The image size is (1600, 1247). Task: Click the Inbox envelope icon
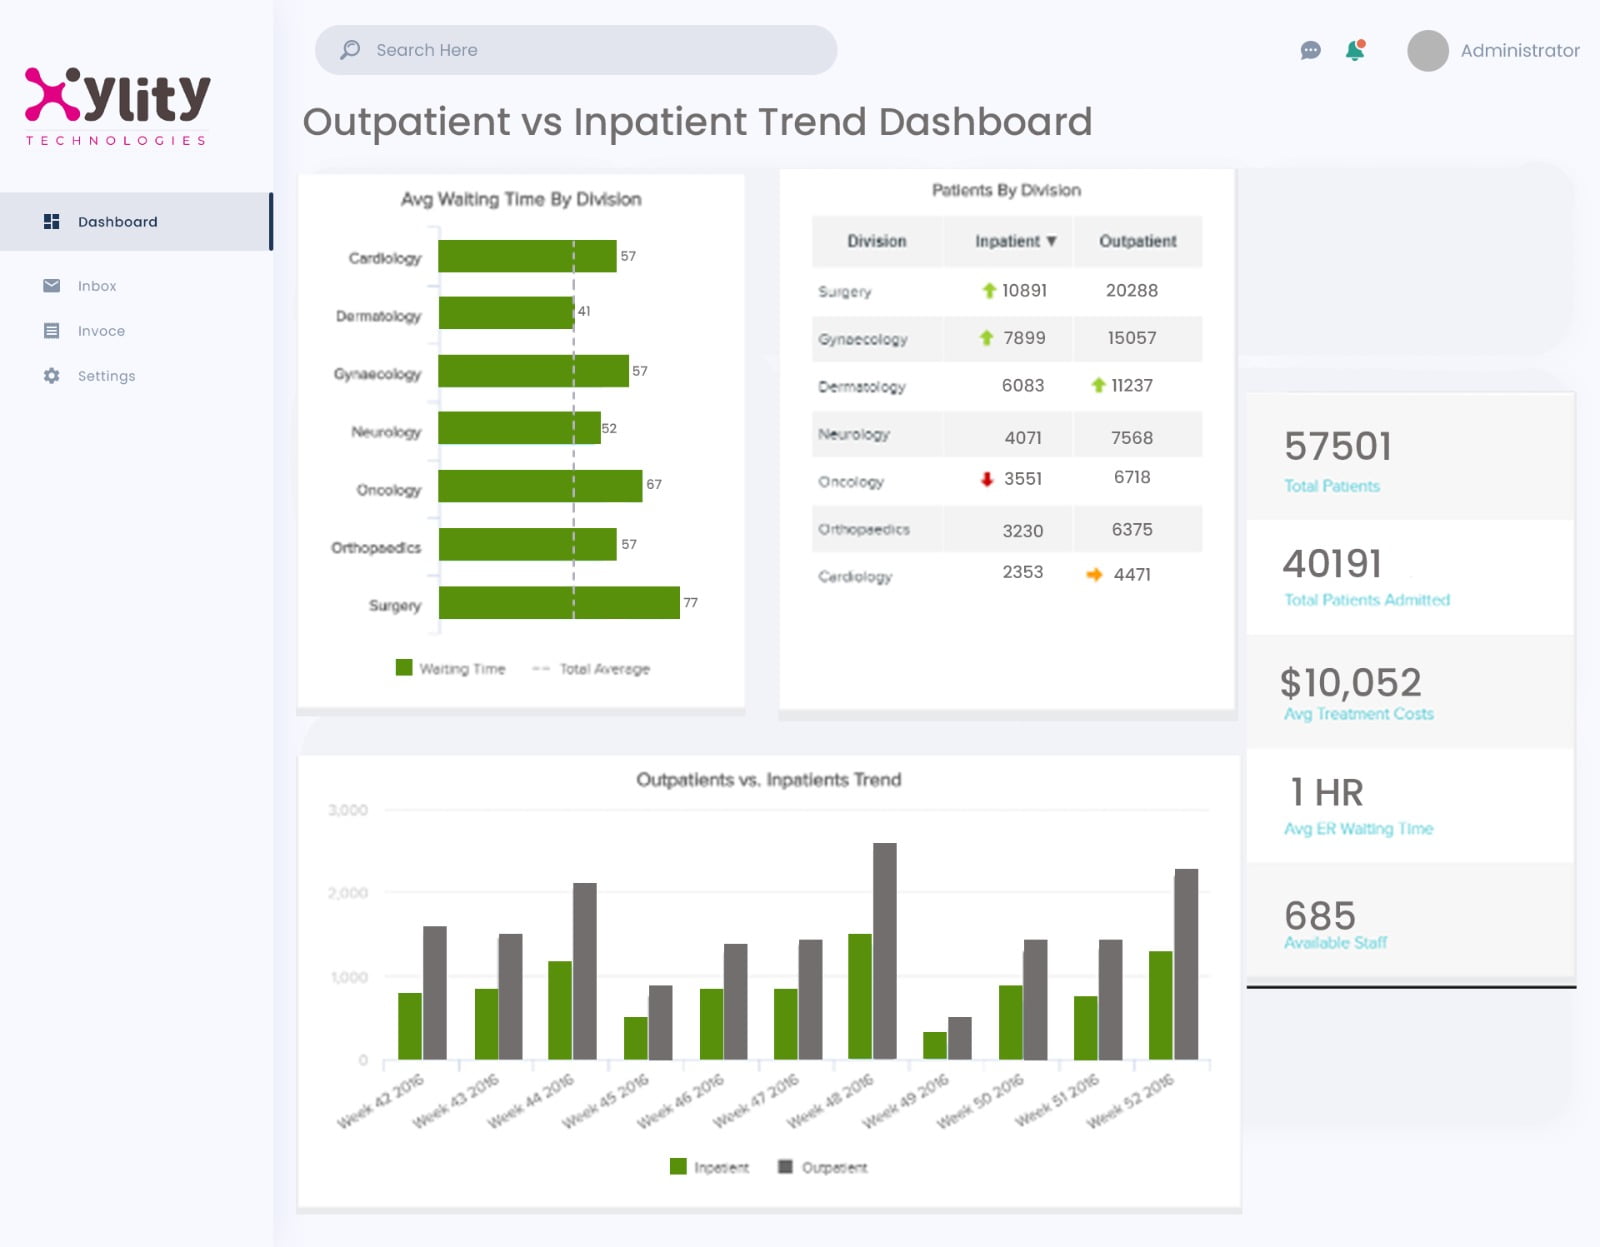coord(52,286)
